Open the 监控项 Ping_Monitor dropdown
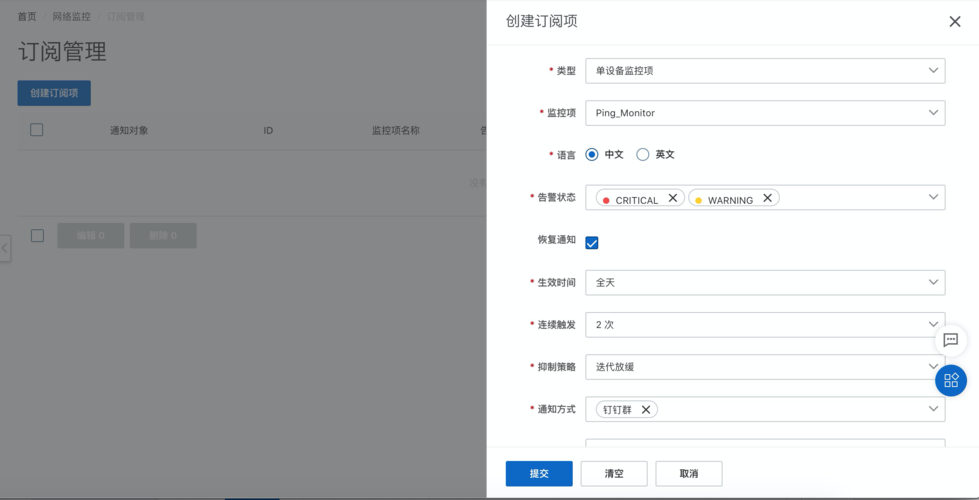The width and height of the screenshot is (979, 500). pyautogui.click(x=765, y=113)
